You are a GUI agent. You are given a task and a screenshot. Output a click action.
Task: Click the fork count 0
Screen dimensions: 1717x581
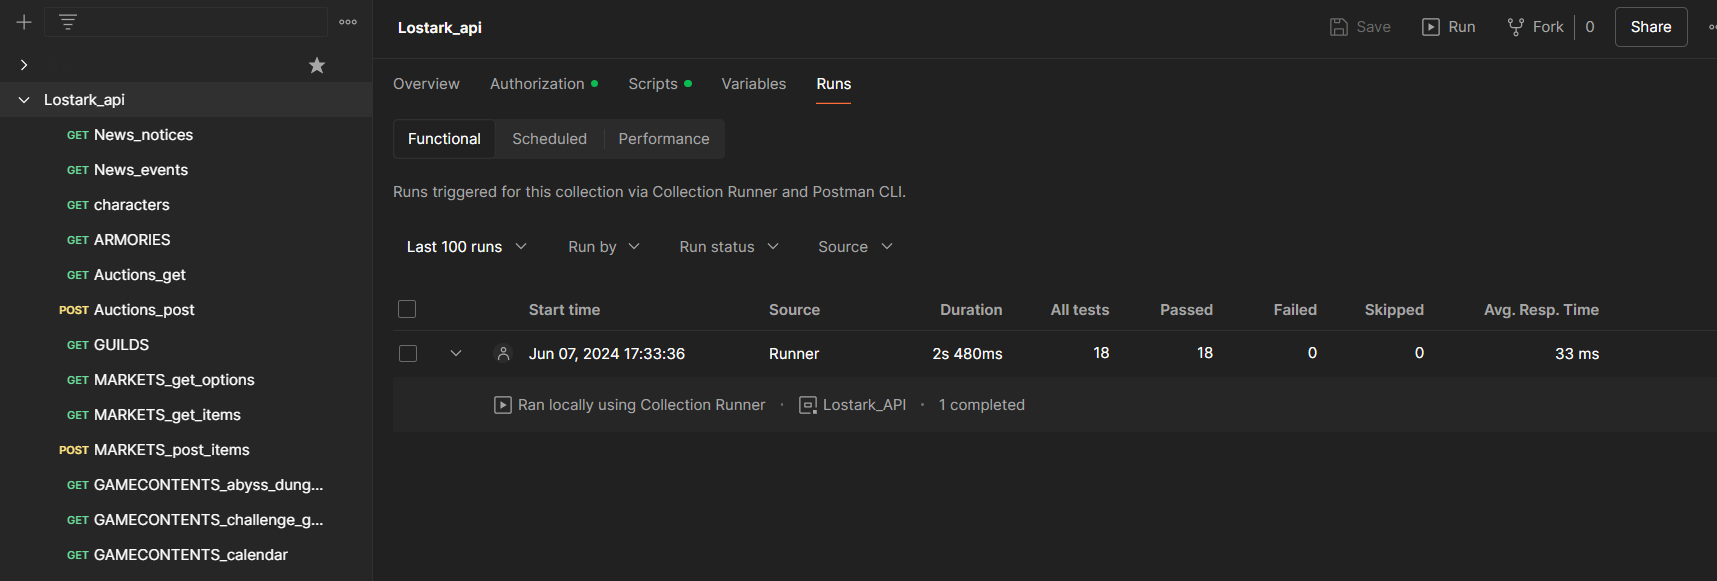click(1590, 27)
